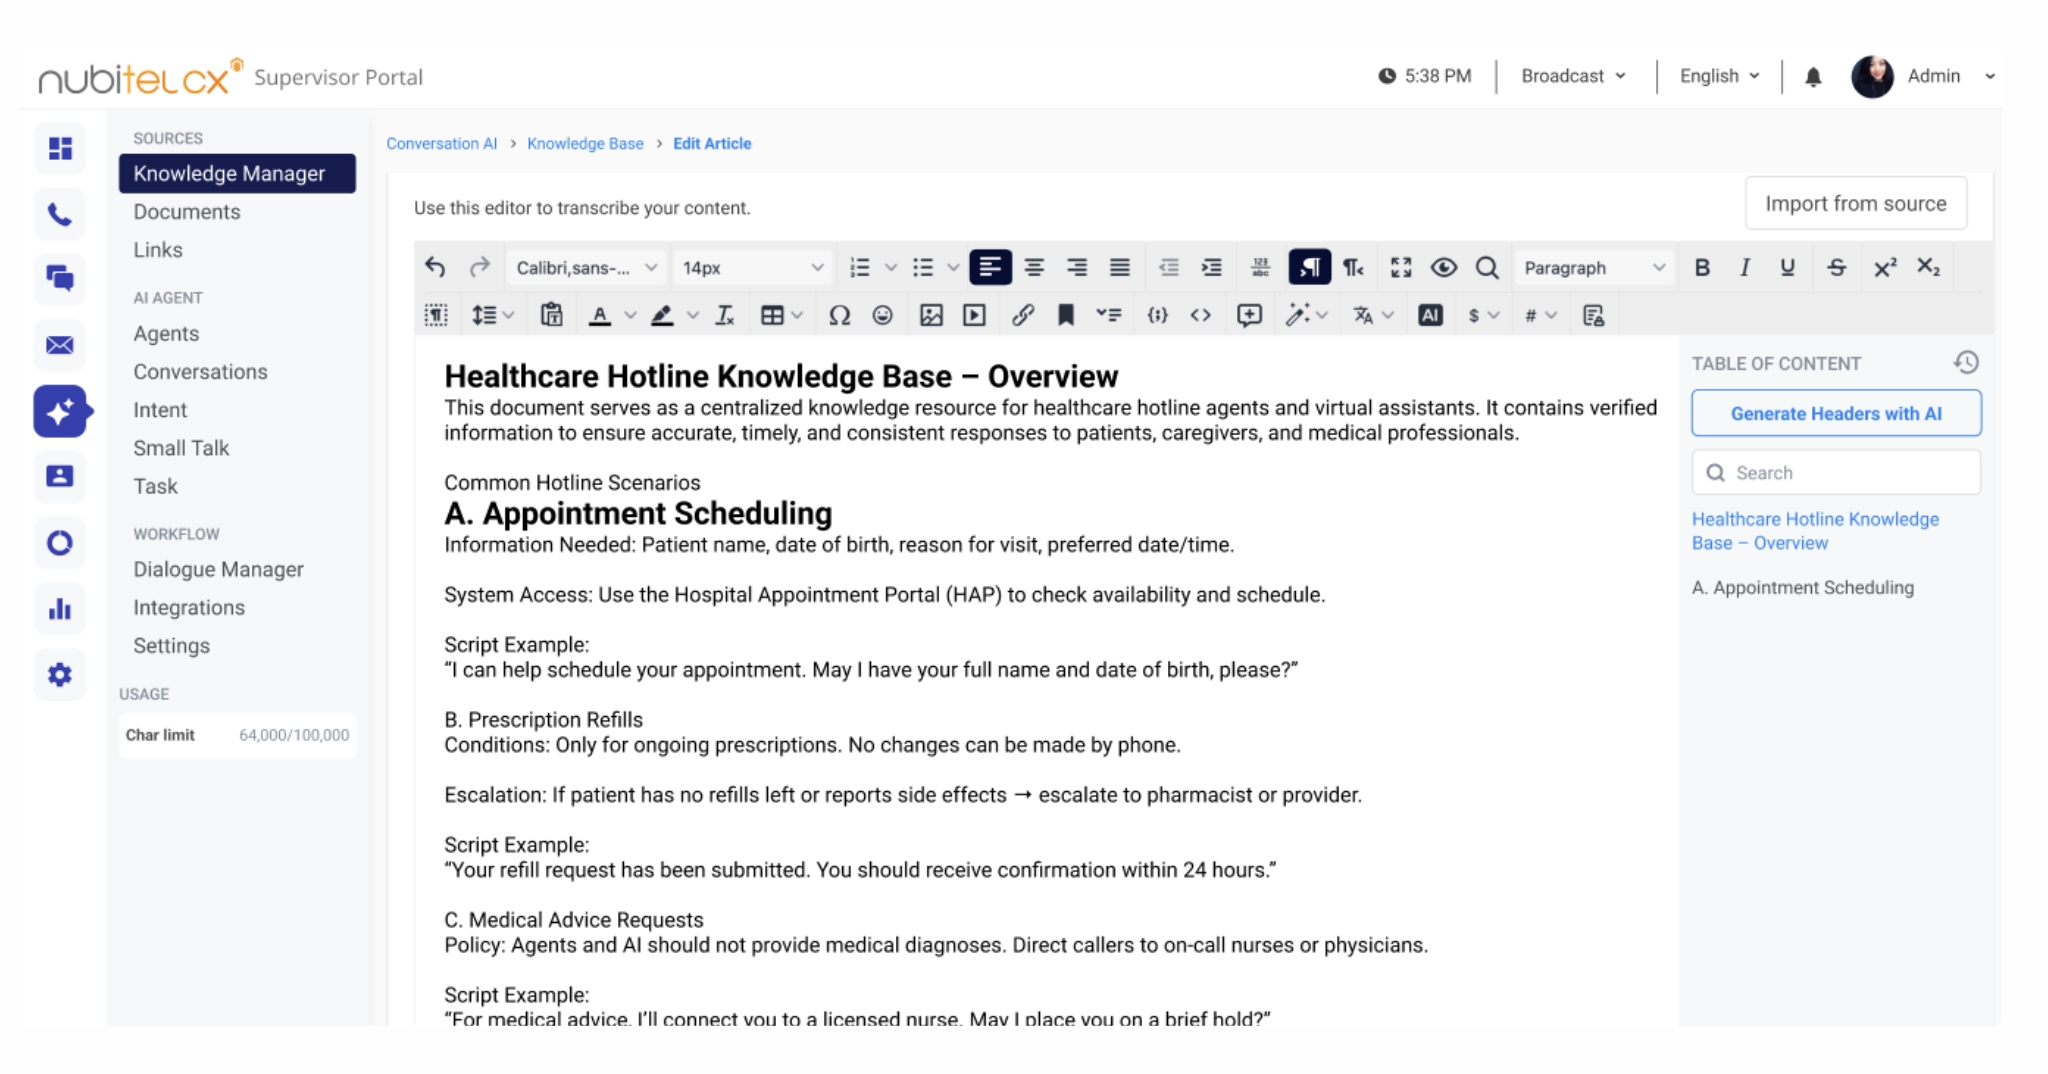
Task: Open find and replace magnifier in toolbar
Action: (x=1487, y=268)
